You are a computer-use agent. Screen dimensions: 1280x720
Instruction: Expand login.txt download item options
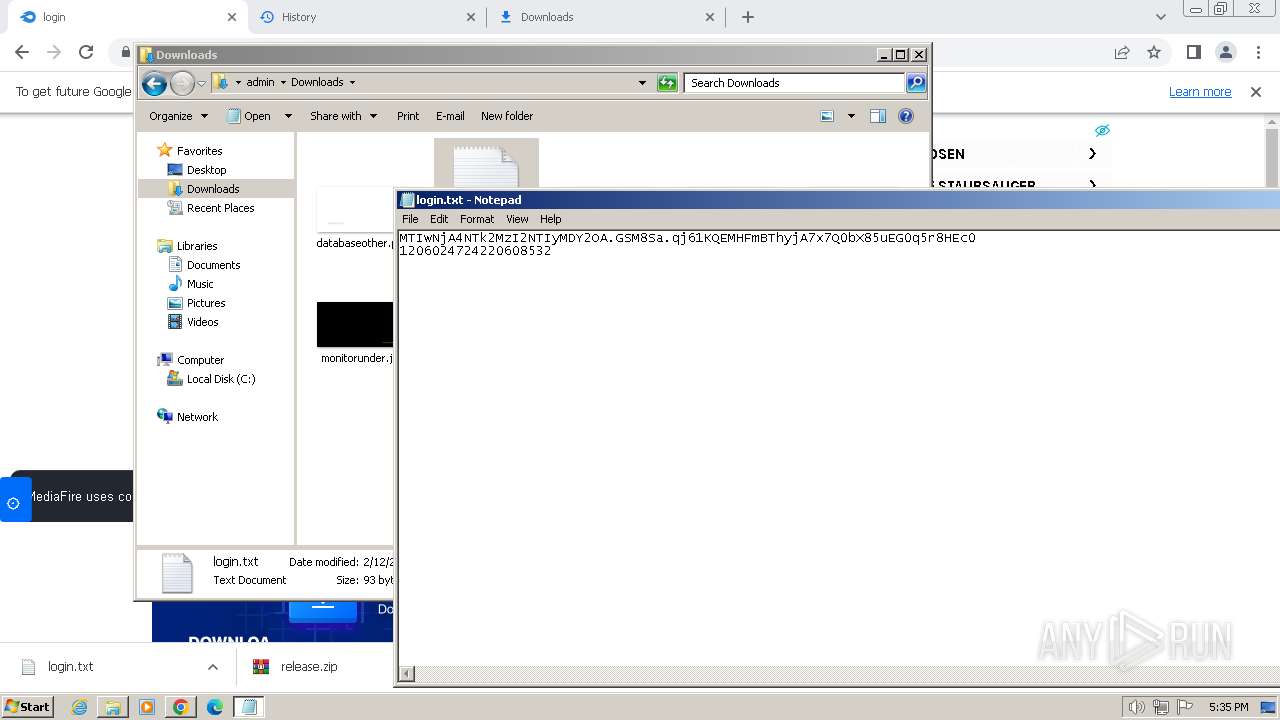(212, 667)
